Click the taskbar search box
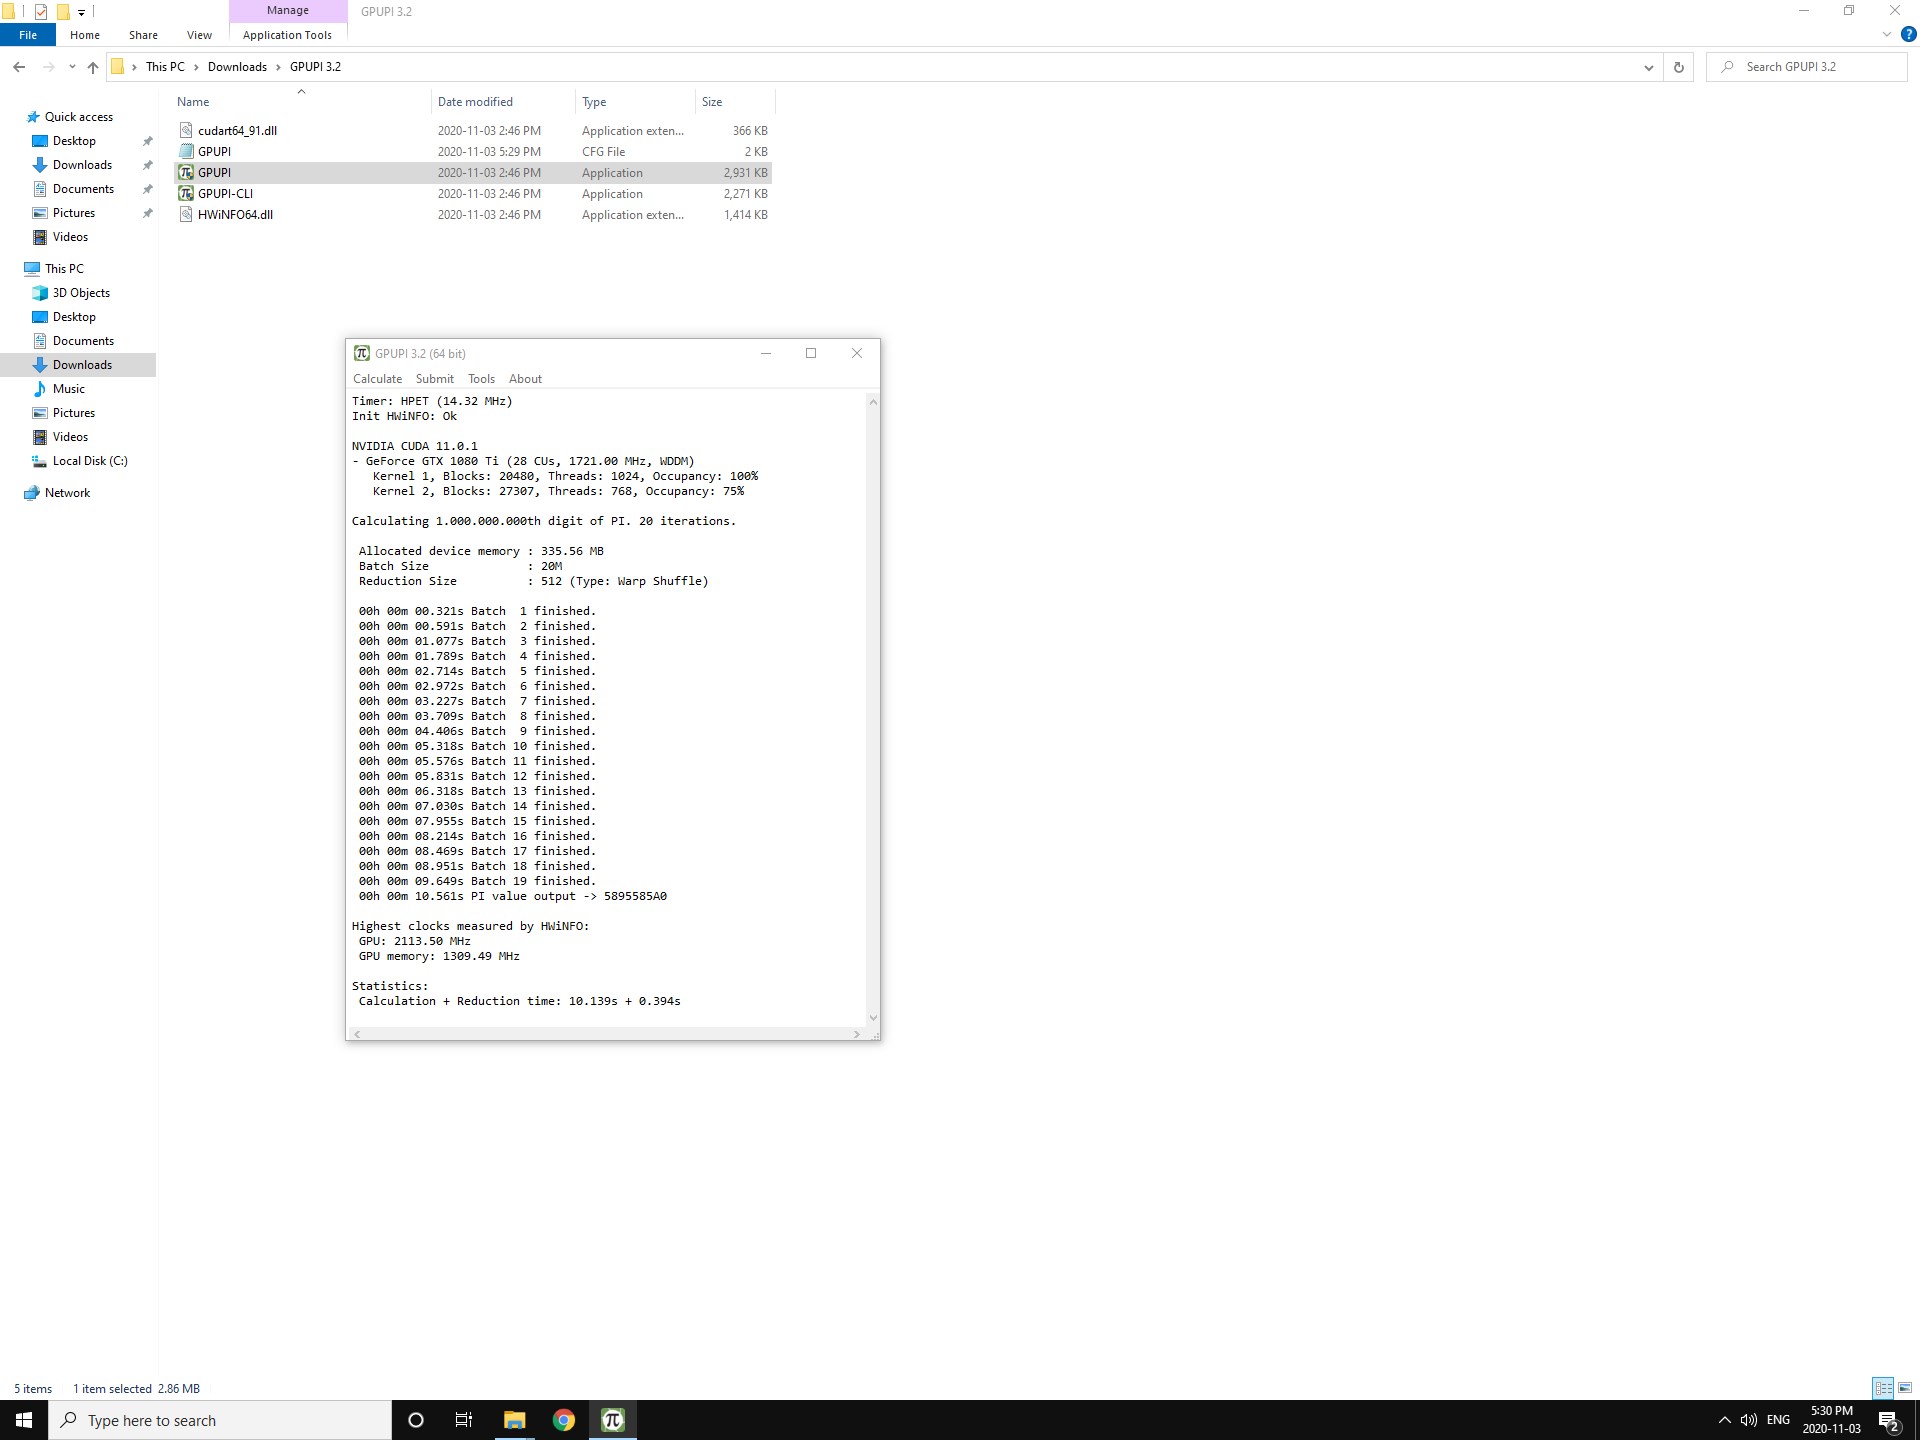This screenshot has width=1920, height=1440. pos(220,1420)
